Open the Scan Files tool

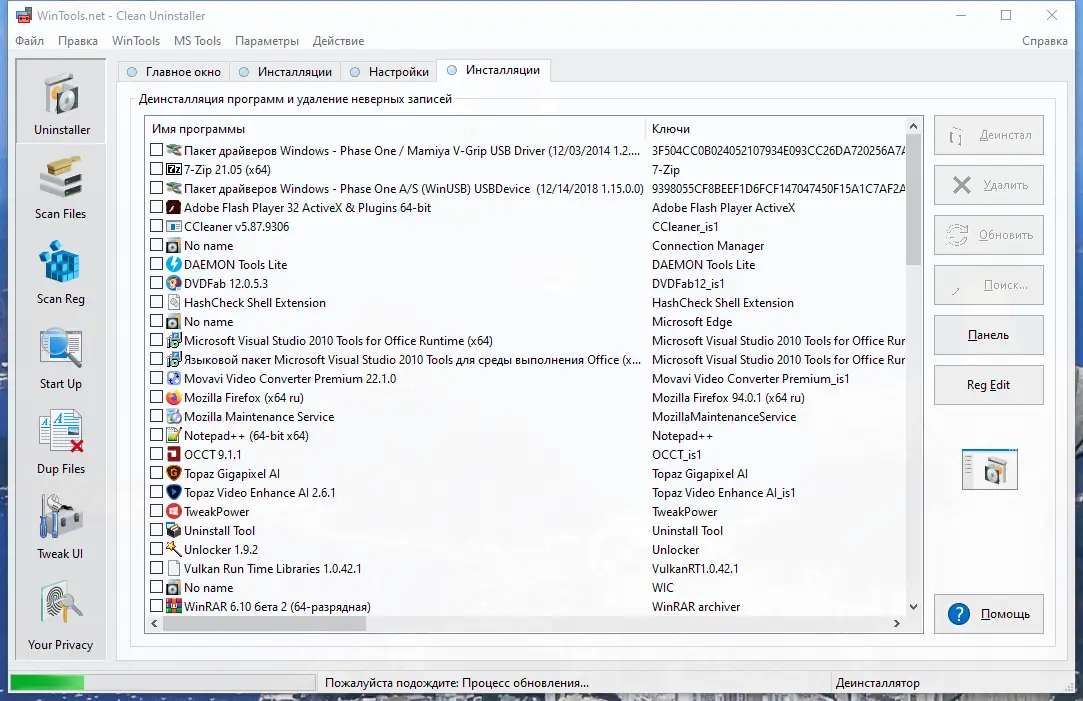[x=61, y=186]
